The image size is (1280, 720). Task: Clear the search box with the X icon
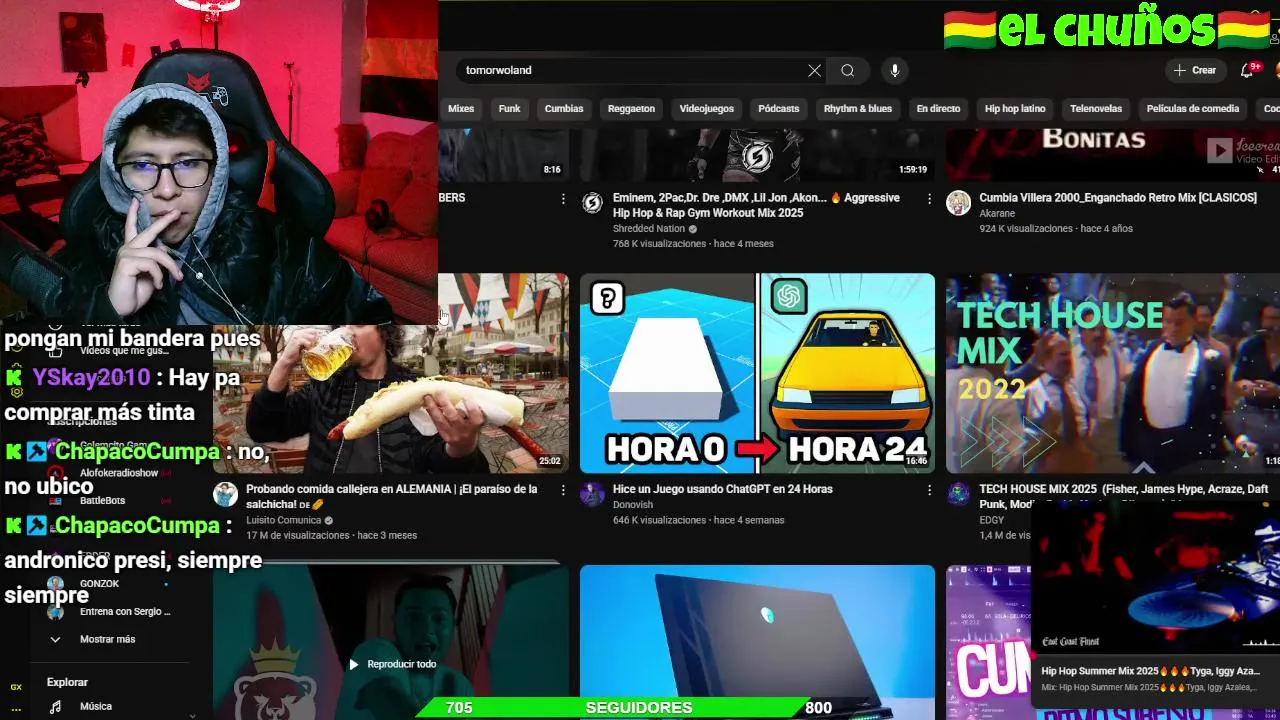point(814,70)
